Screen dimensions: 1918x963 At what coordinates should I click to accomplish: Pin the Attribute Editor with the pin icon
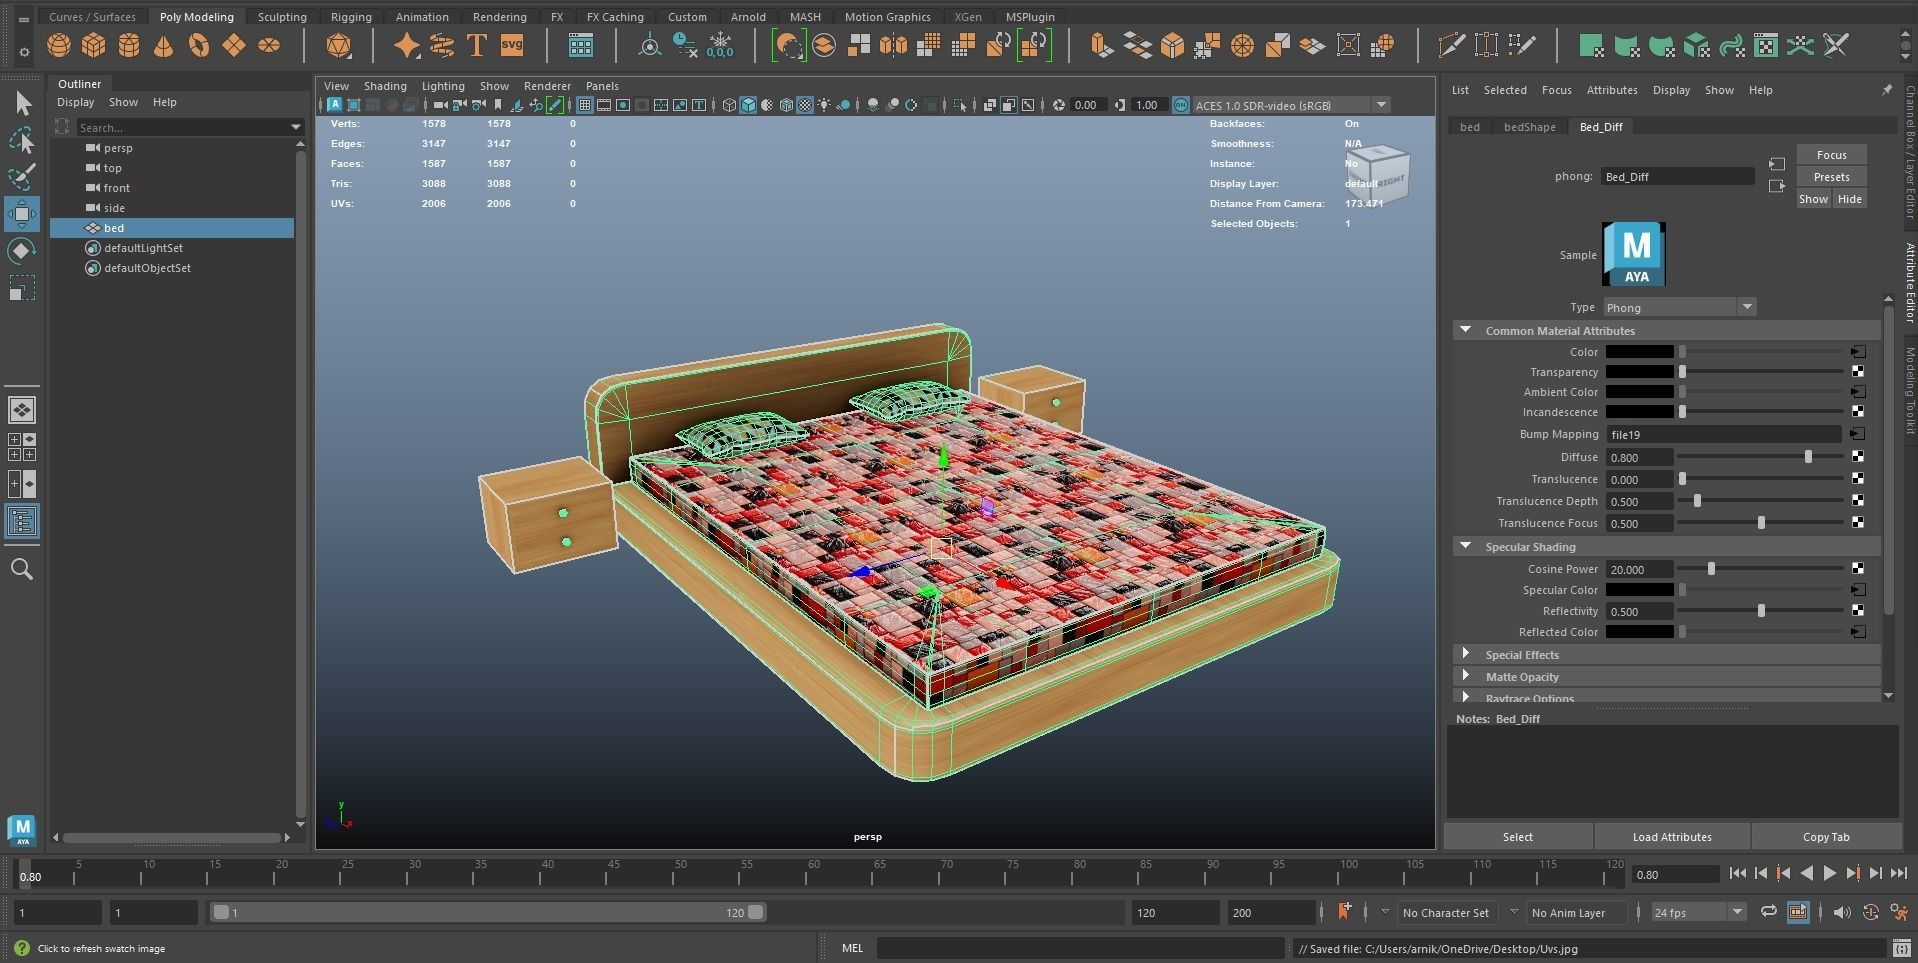pos(1887,90)
